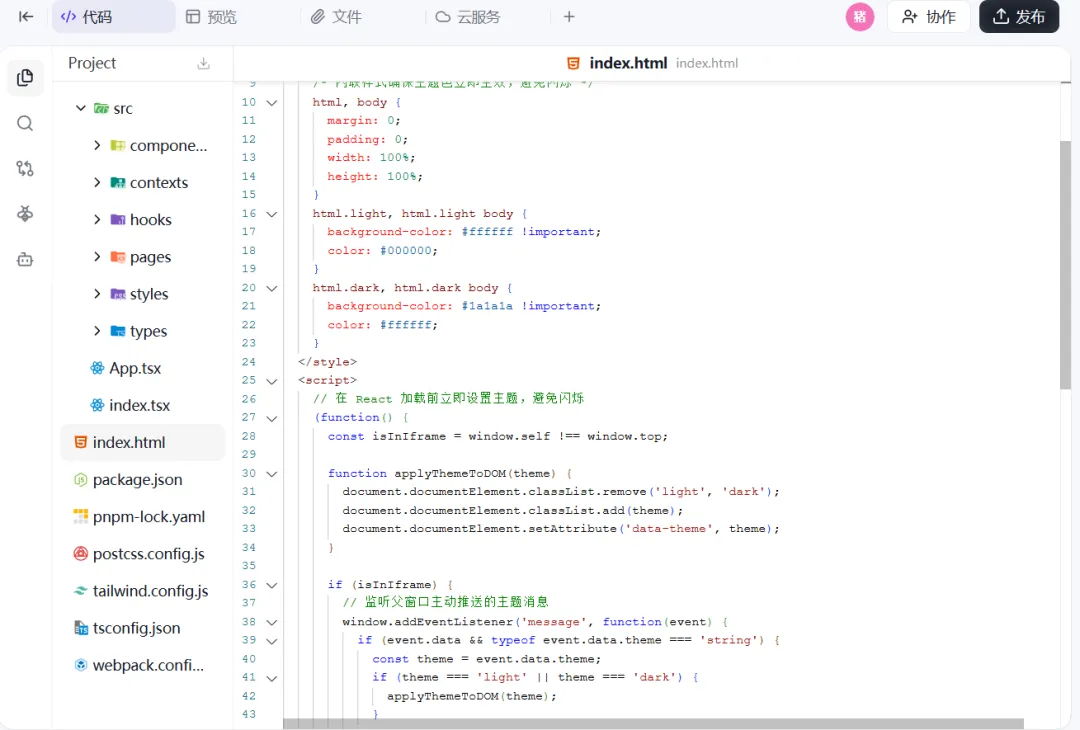Click the webpack config file icon
1080x730 pixels.
tap(81, 665)
